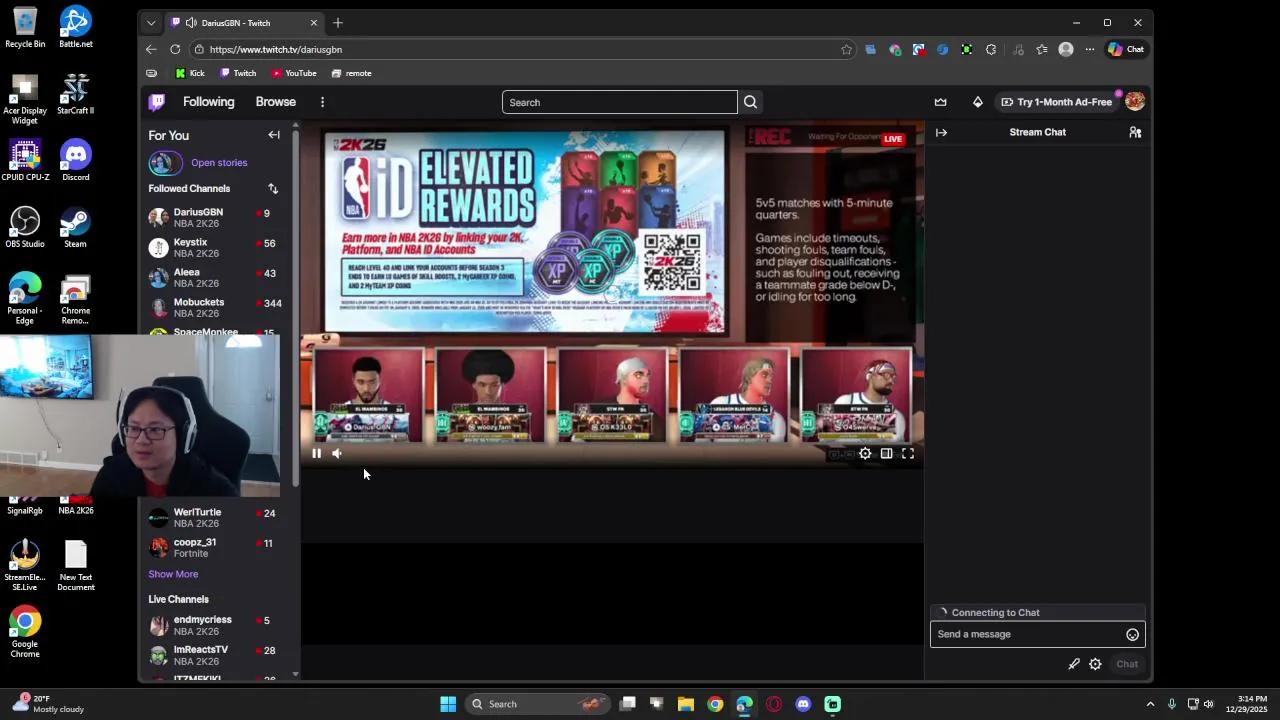Open ImReactsTV live channel
This screenshot has height=720, width=1280.
[218, 655]
